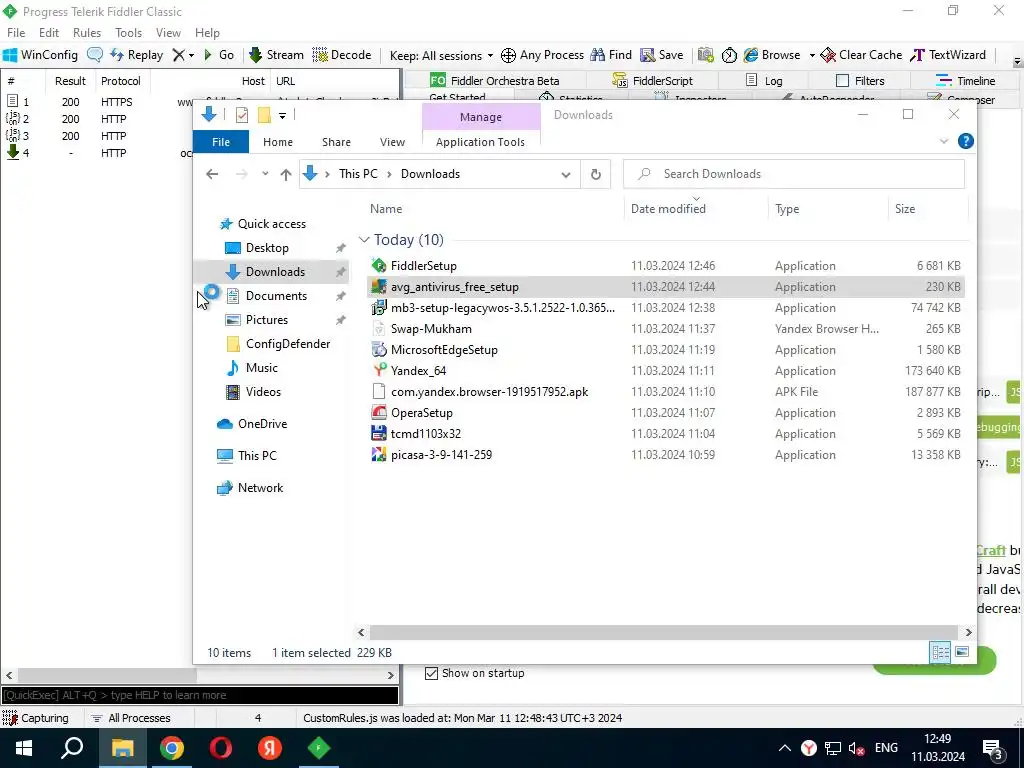Expand the Browse dropdown arrow in Fiddler
Image resolution: width=1024 pixels, height=768 pixels.
812,56
